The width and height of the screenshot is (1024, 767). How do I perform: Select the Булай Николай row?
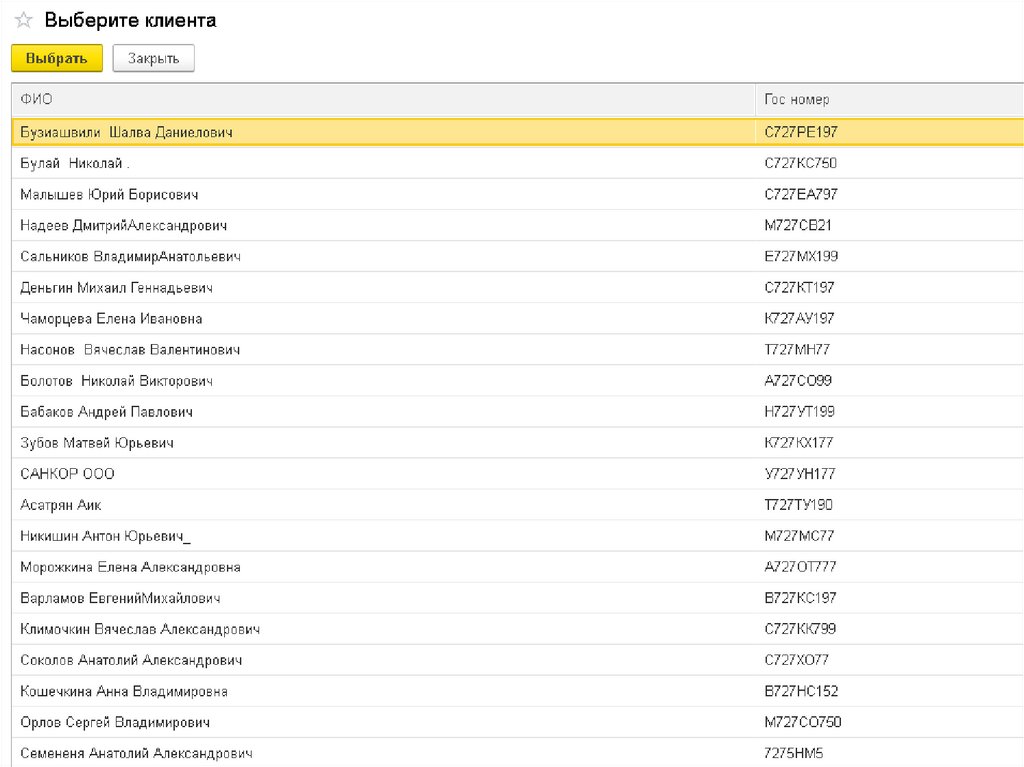[x=75, y=163]
